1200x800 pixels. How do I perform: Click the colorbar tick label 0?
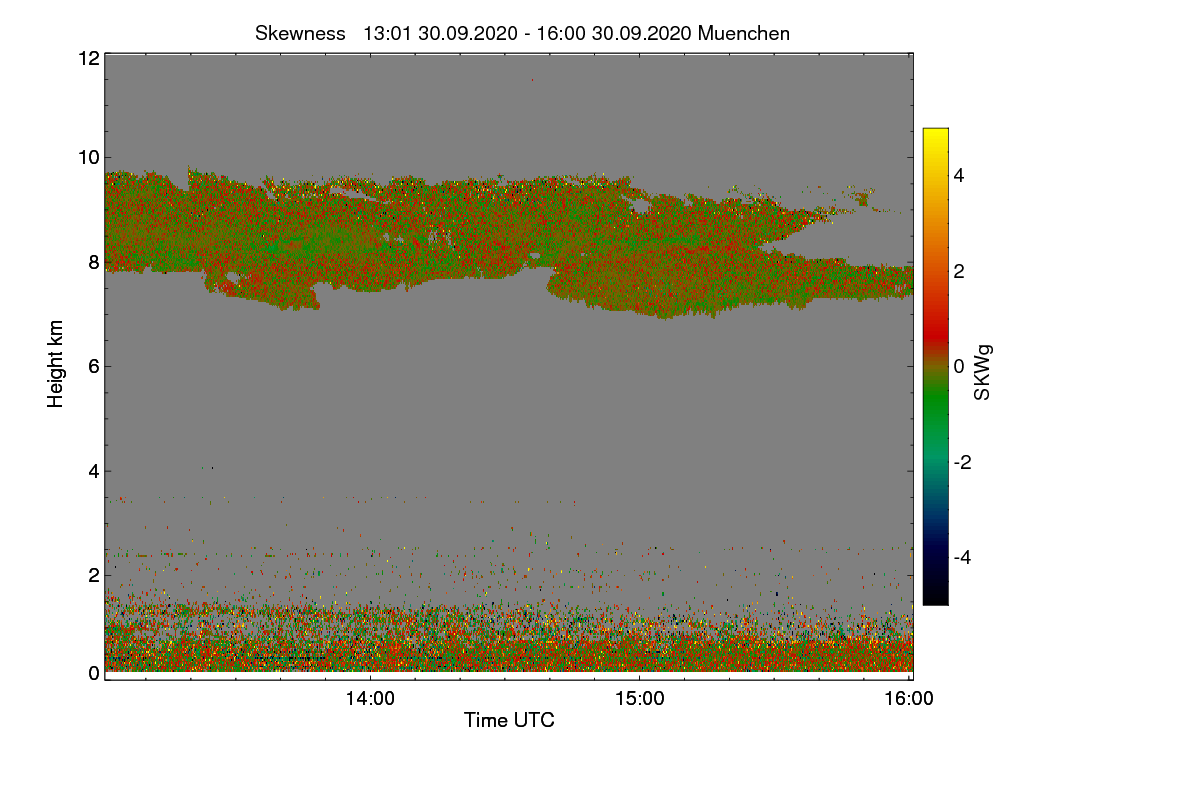(959, 366)
